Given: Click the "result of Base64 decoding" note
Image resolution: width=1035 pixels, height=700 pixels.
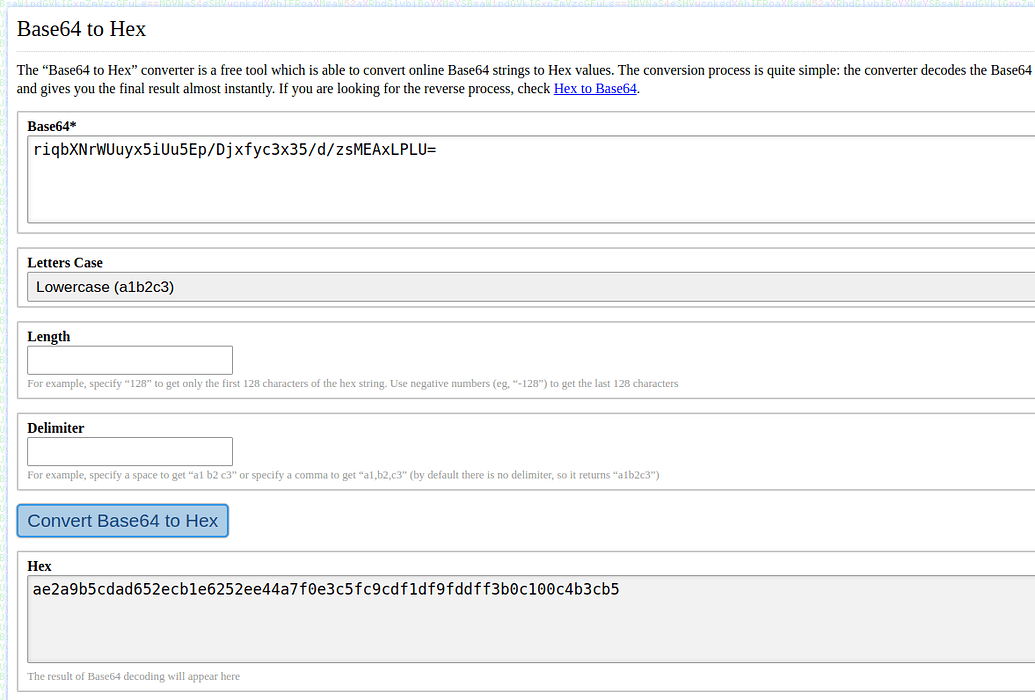Looking at the screenshot, I should (134, 676).
